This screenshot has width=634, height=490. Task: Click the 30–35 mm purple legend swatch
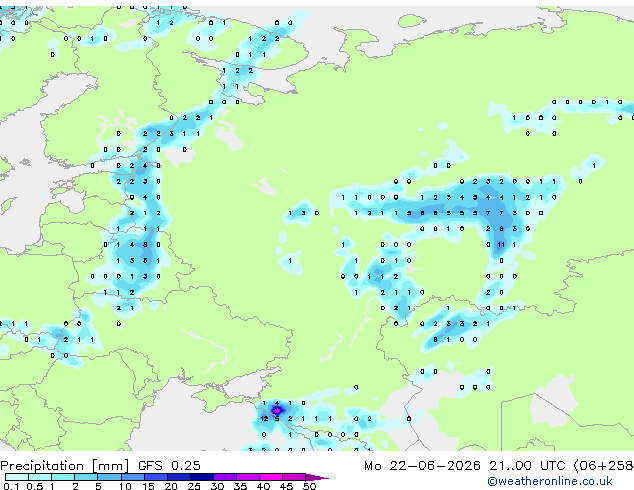(224, 477)
